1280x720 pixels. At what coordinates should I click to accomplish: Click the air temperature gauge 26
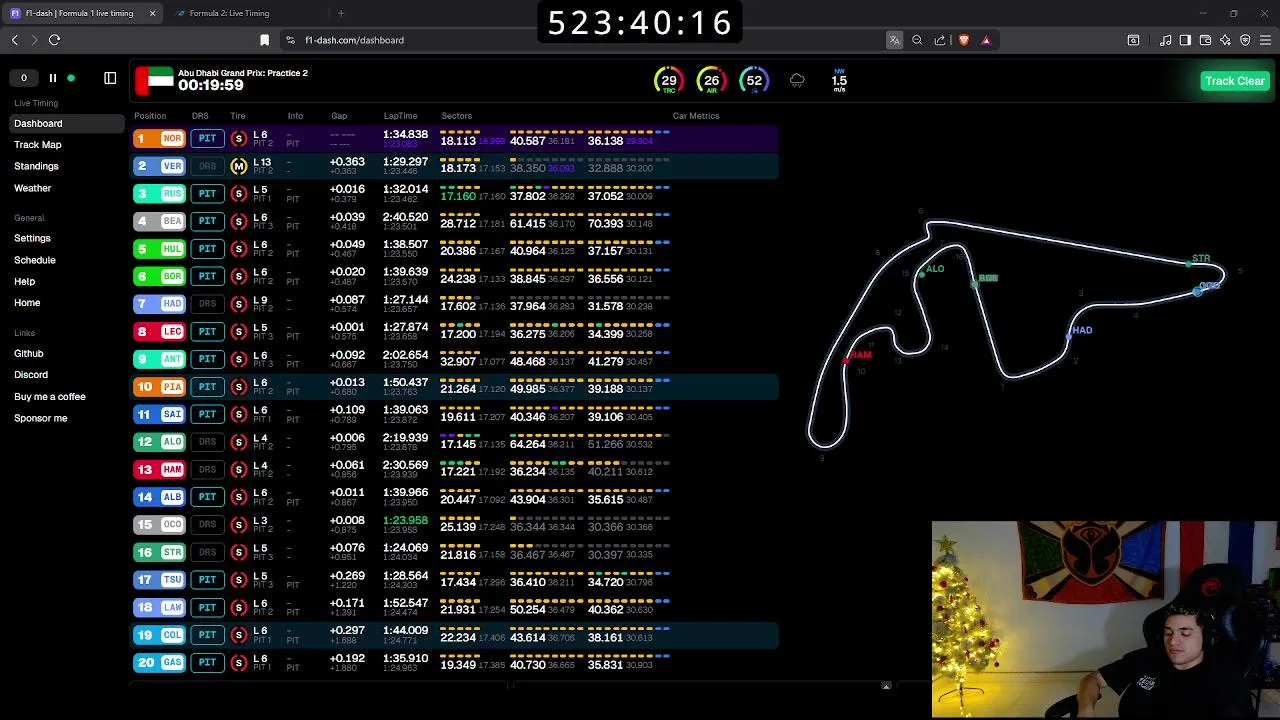pyautogui.click(x=711, y=81)
